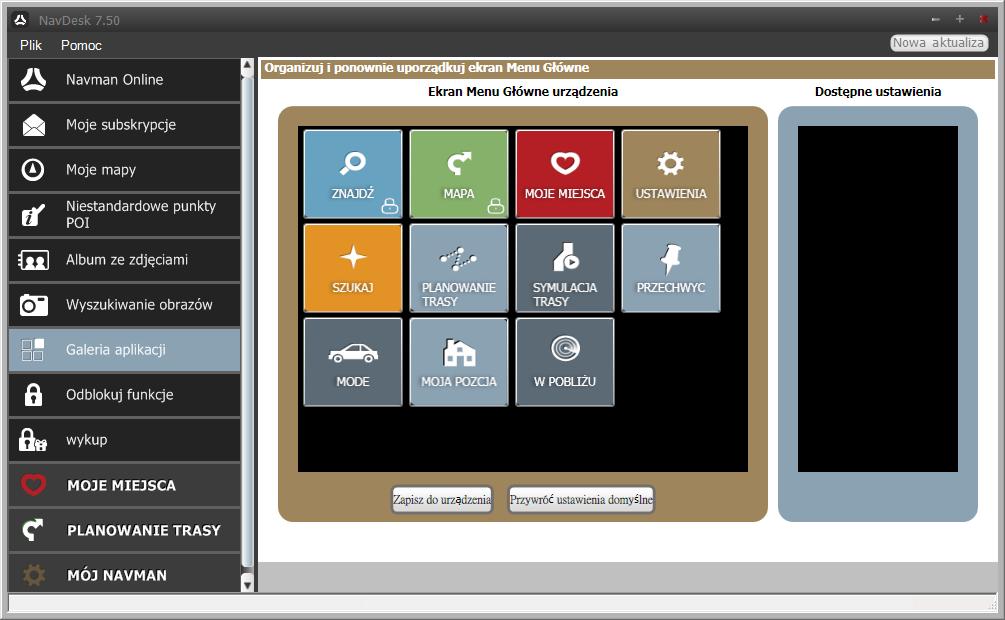Click the lock badge on the ZNAJDŹ tile

click(390, 206)
